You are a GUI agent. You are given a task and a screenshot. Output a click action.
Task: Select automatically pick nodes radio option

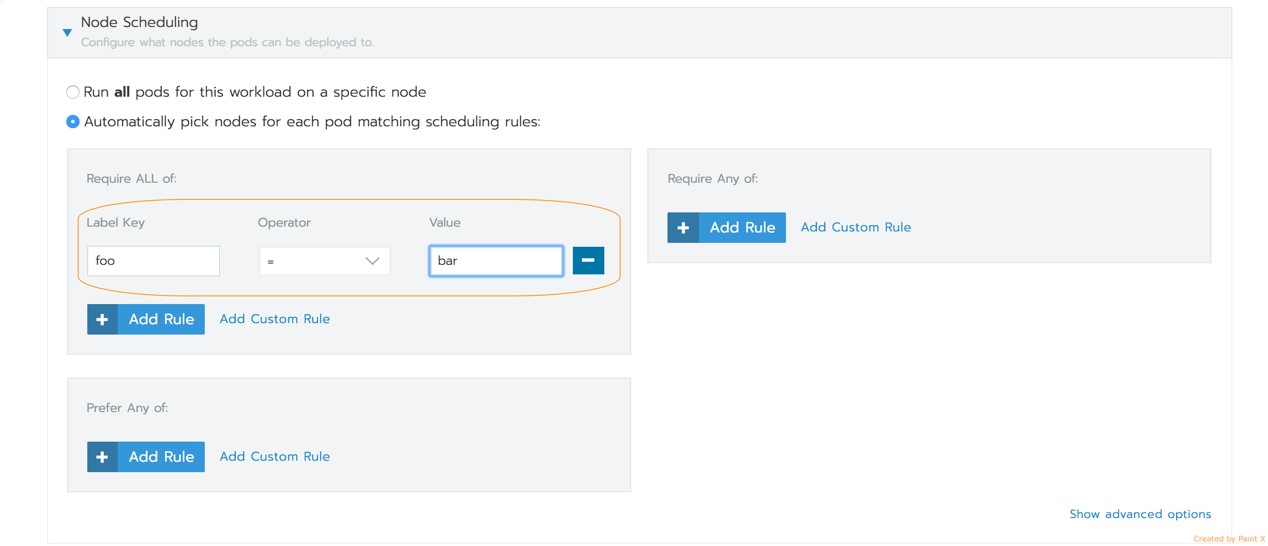[73, 122]
